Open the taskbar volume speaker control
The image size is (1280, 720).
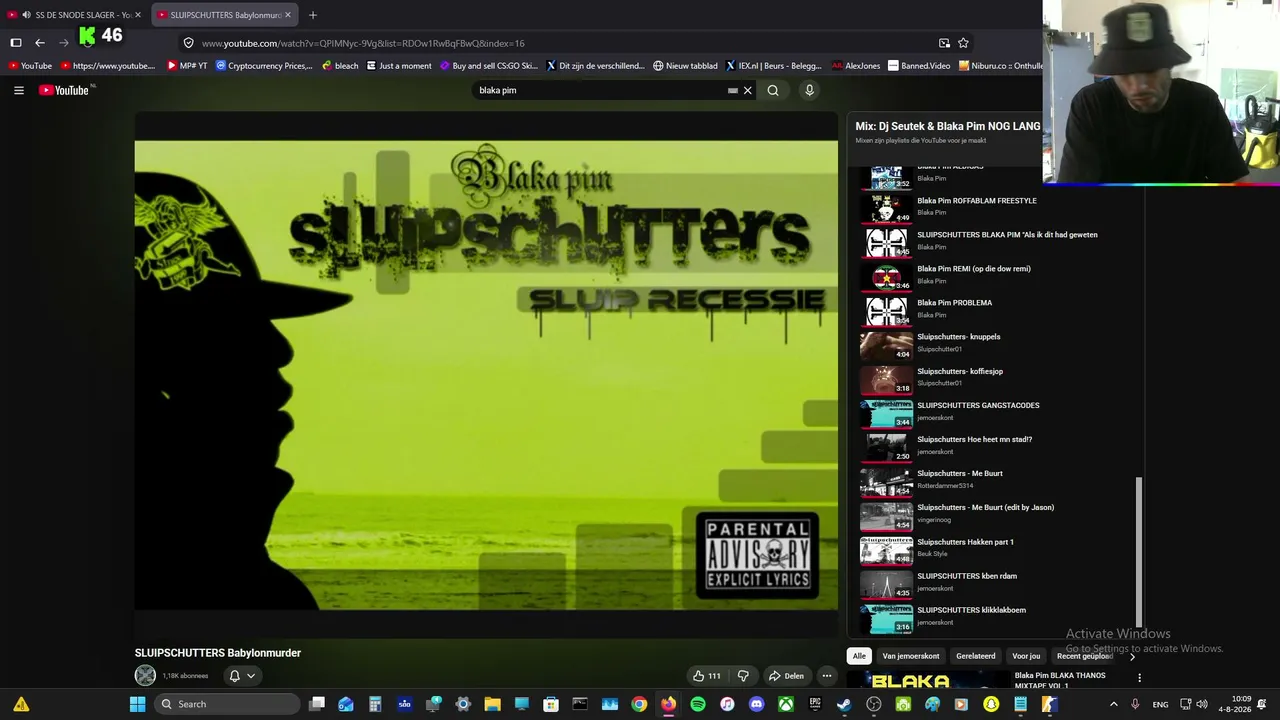click(x=1202, y=704)
